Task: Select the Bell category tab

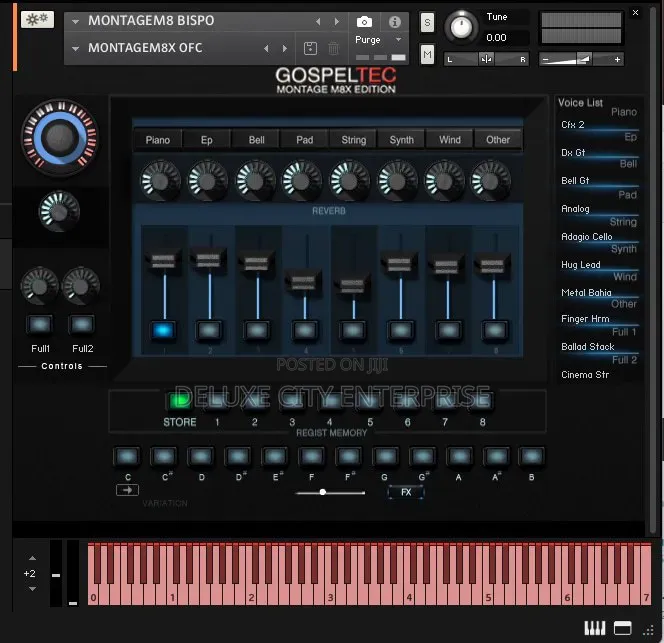Action: [256, 140]
